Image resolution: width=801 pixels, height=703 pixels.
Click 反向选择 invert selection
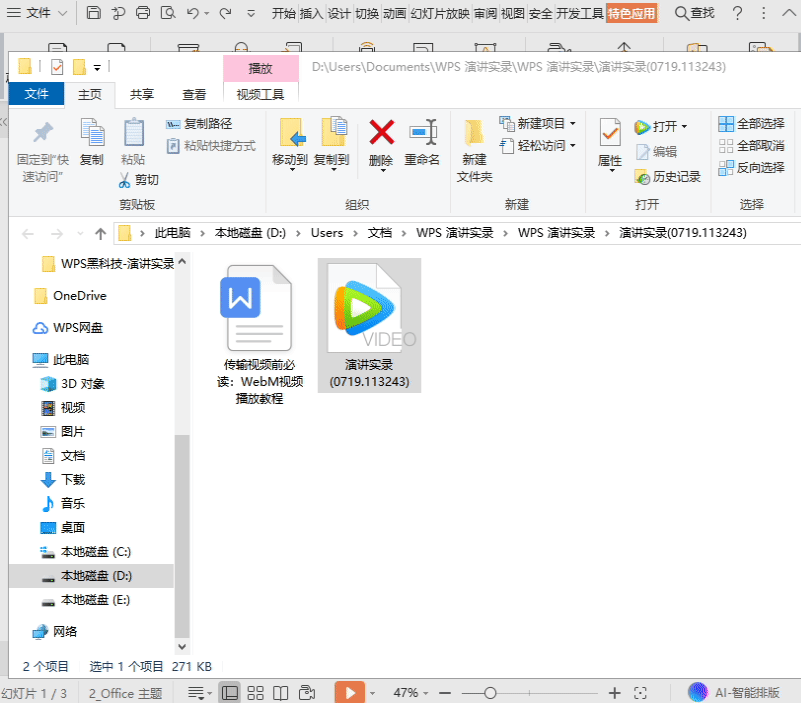[x=751, y=168]
